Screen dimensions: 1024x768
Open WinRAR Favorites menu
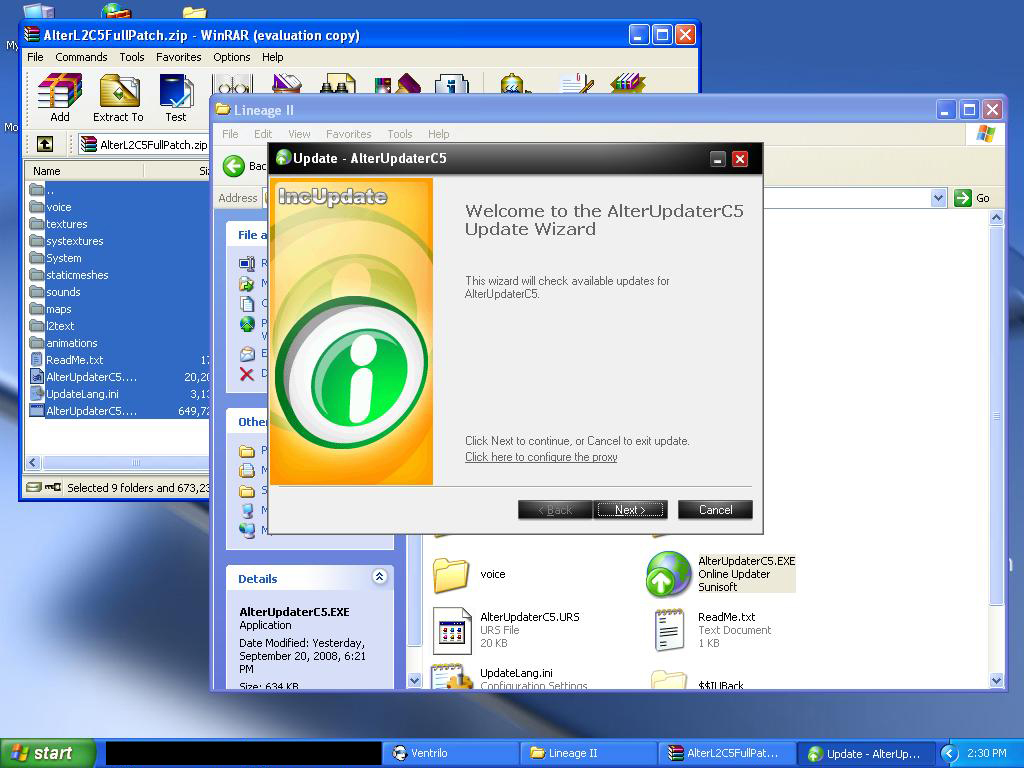(178, 57)
